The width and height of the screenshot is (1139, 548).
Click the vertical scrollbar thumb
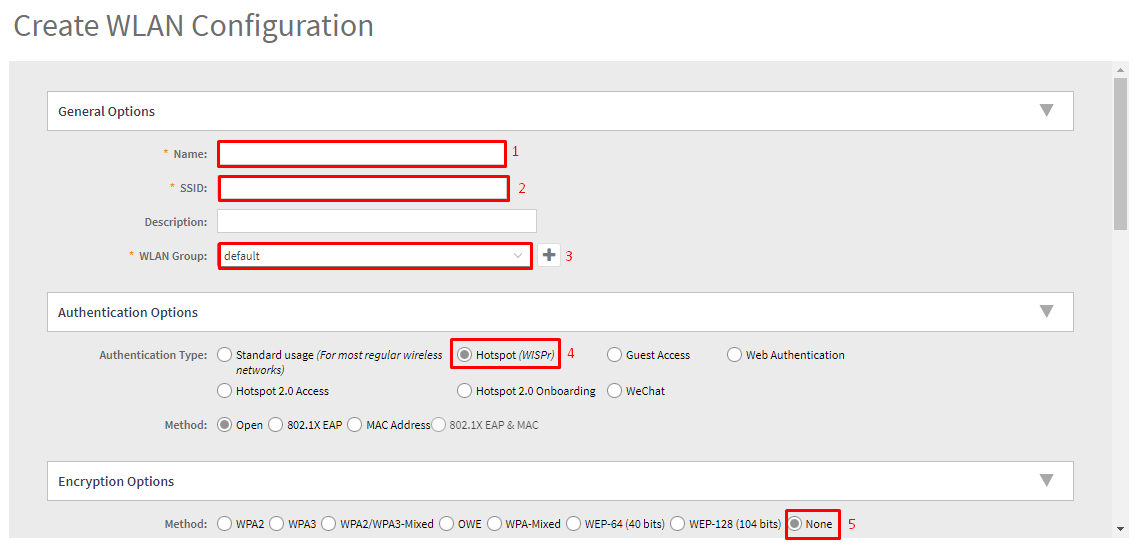[x=1120, y=152]
